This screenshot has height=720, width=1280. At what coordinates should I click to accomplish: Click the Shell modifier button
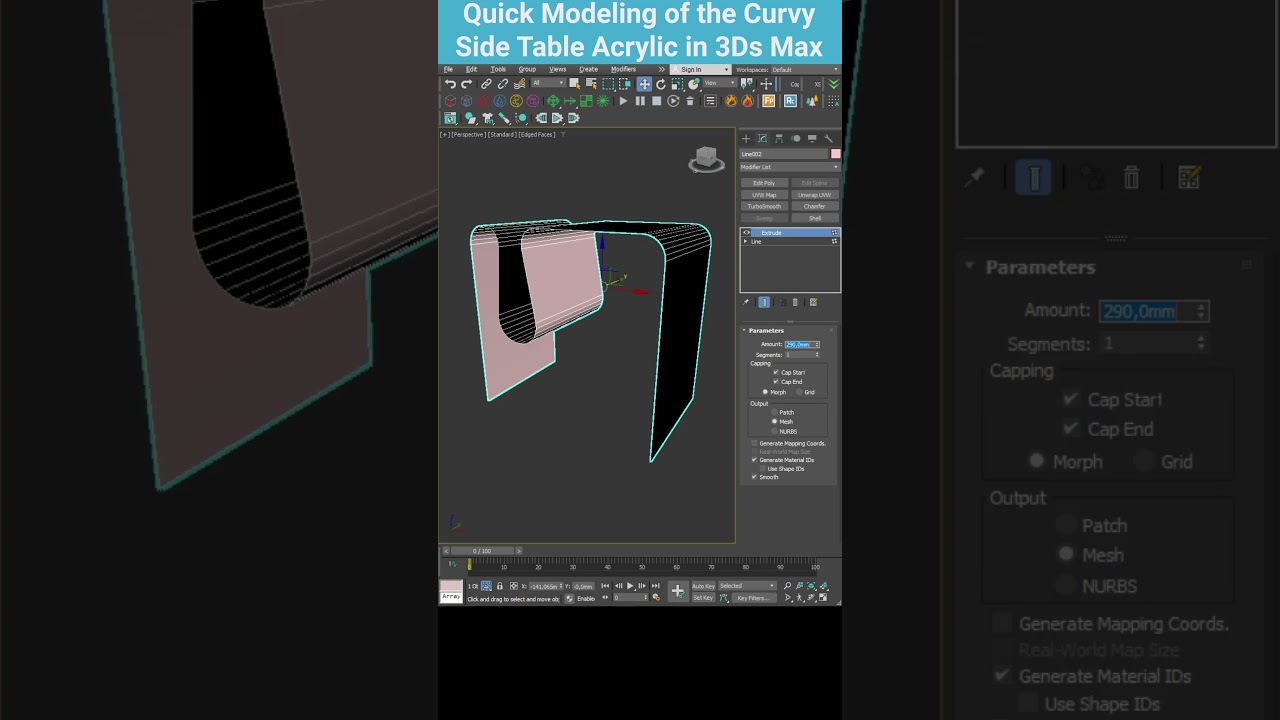[x=815, y=218]
